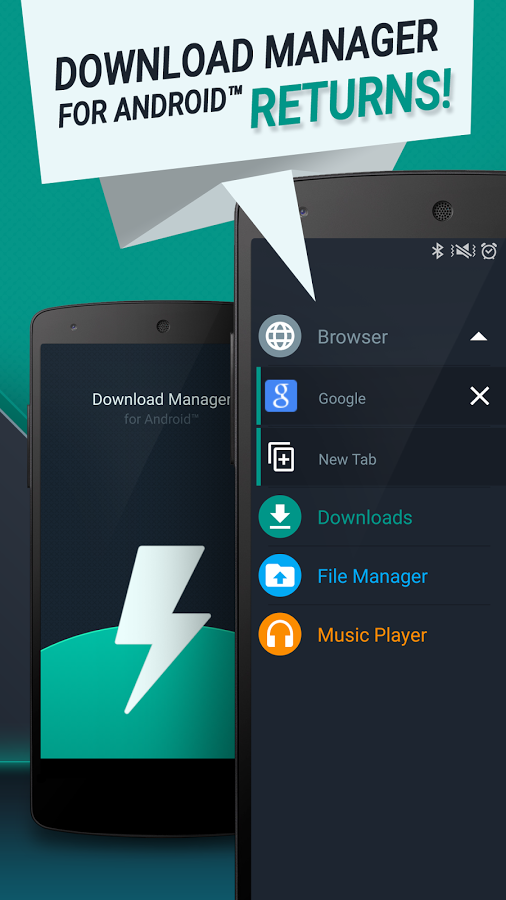The image size is (506, 900).
Task: Tap the Download Manager splash title
Action: click(161, 399)
